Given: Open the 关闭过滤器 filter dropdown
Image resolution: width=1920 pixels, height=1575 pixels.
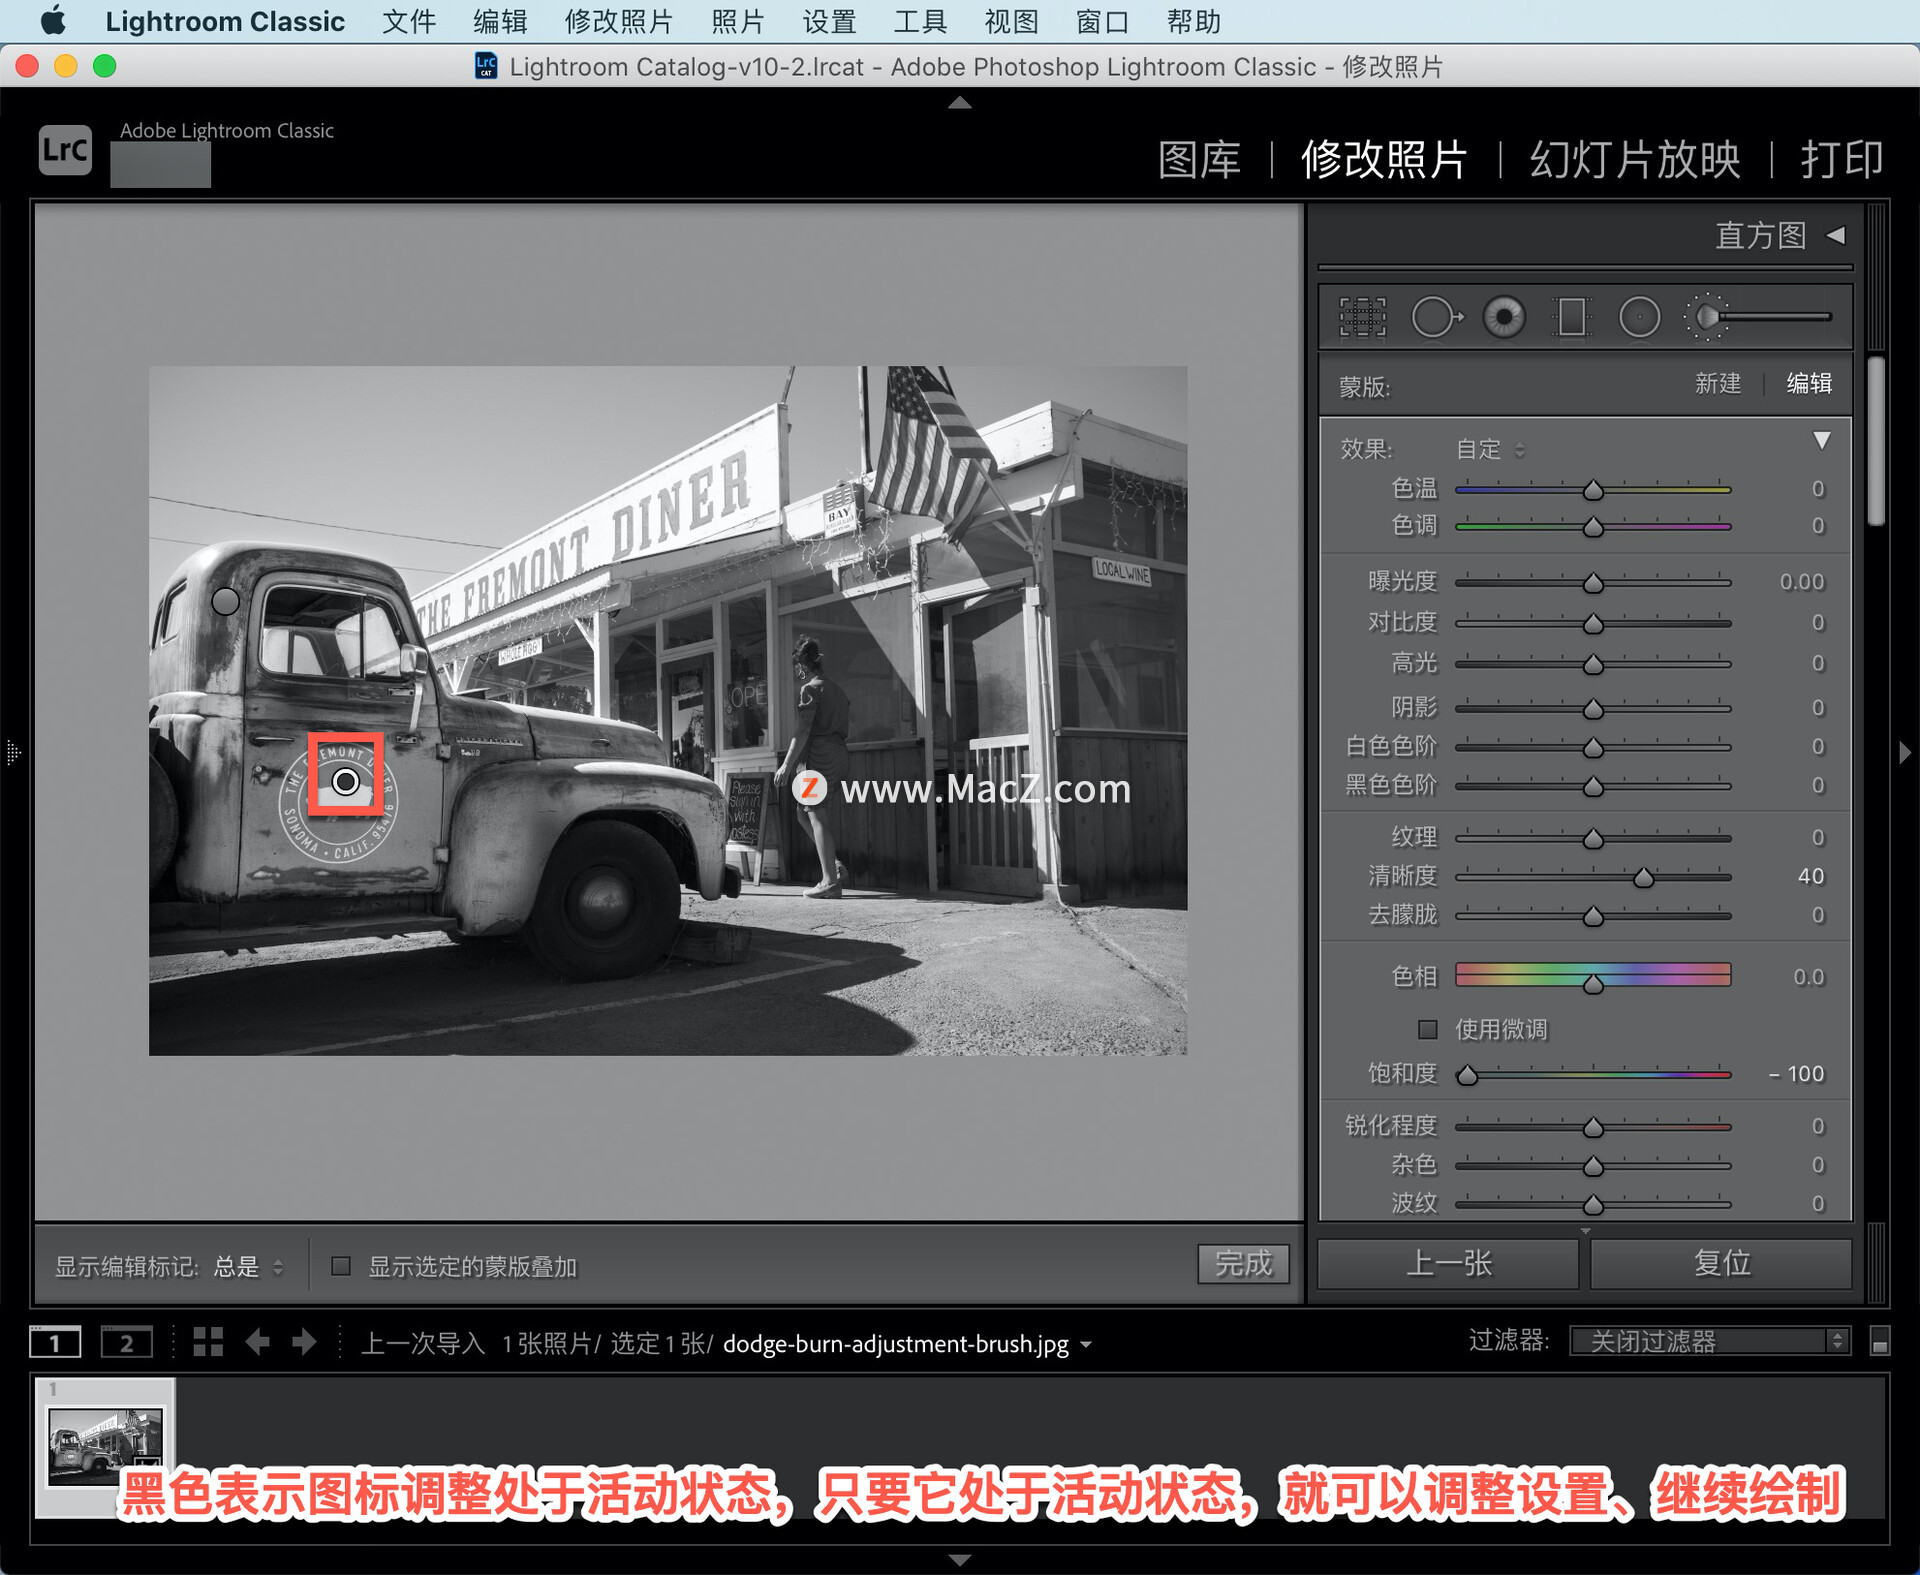Looking at the screenshot, I should 1710,1341.
